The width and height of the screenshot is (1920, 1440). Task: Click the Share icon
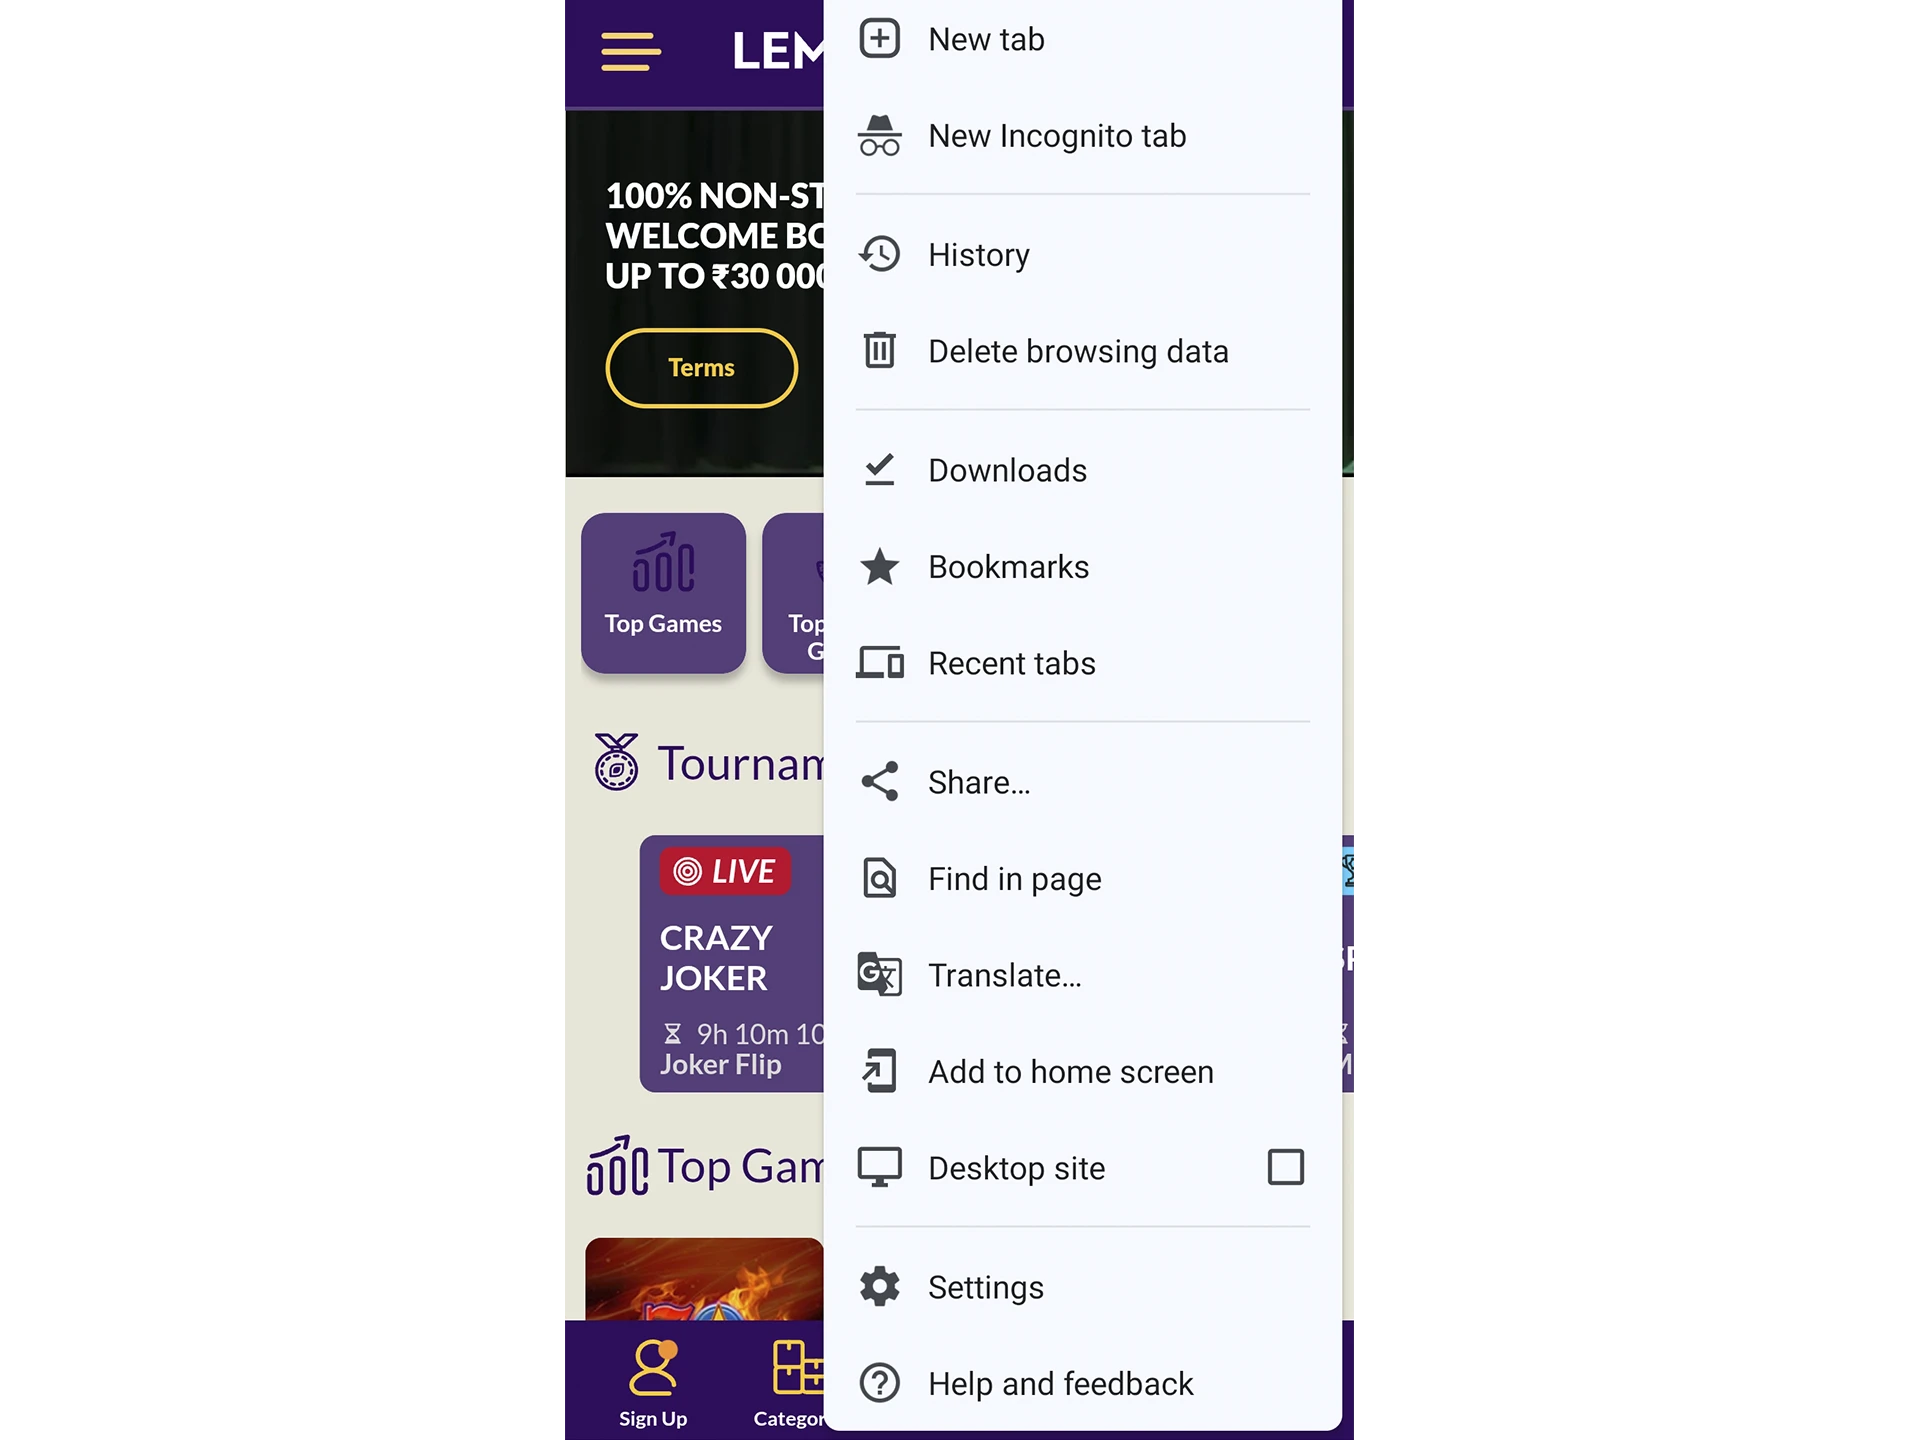click(880, 782)
